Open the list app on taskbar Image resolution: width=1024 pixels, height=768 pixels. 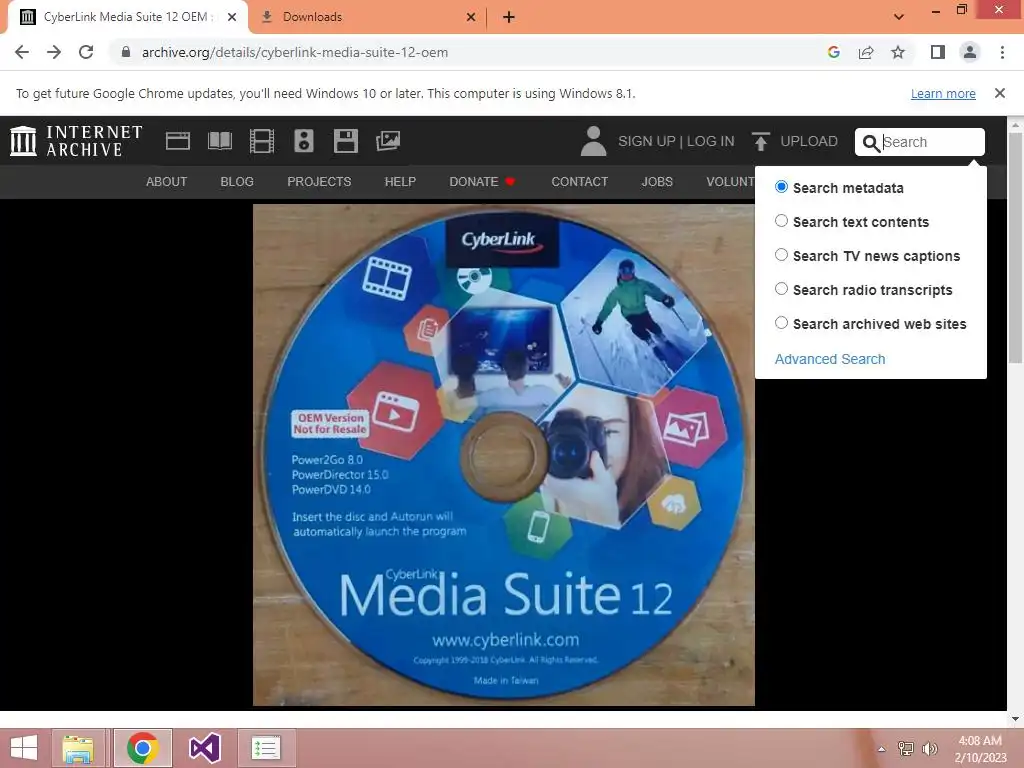265,748
